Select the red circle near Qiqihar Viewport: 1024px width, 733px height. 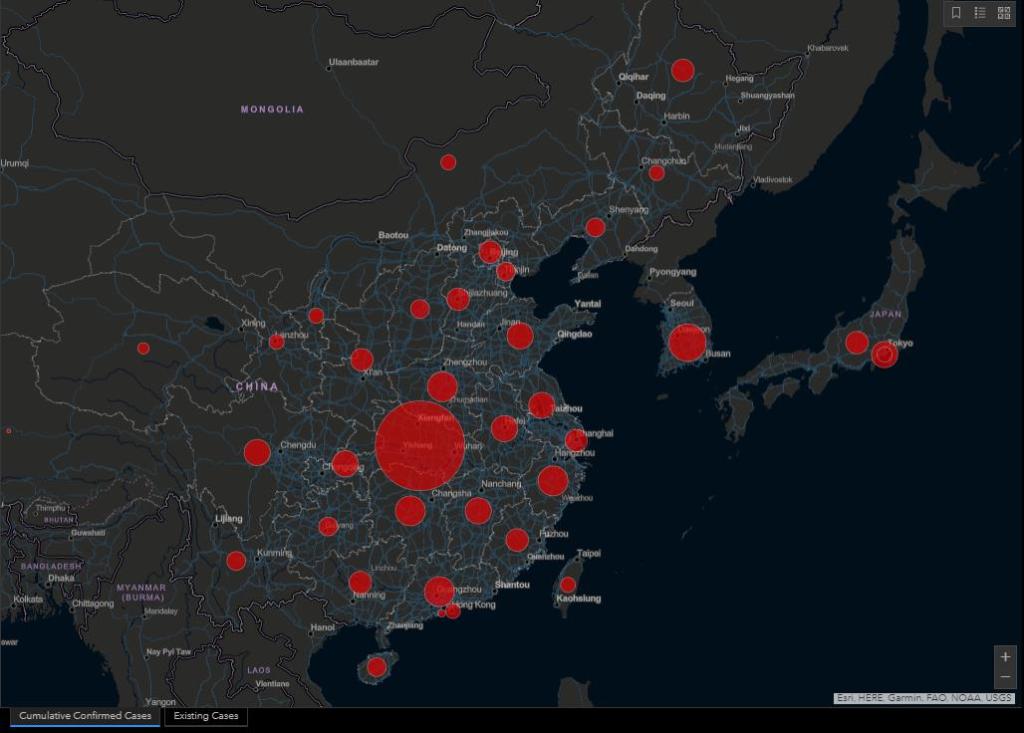pyautogui.click(x=683, y=70)
